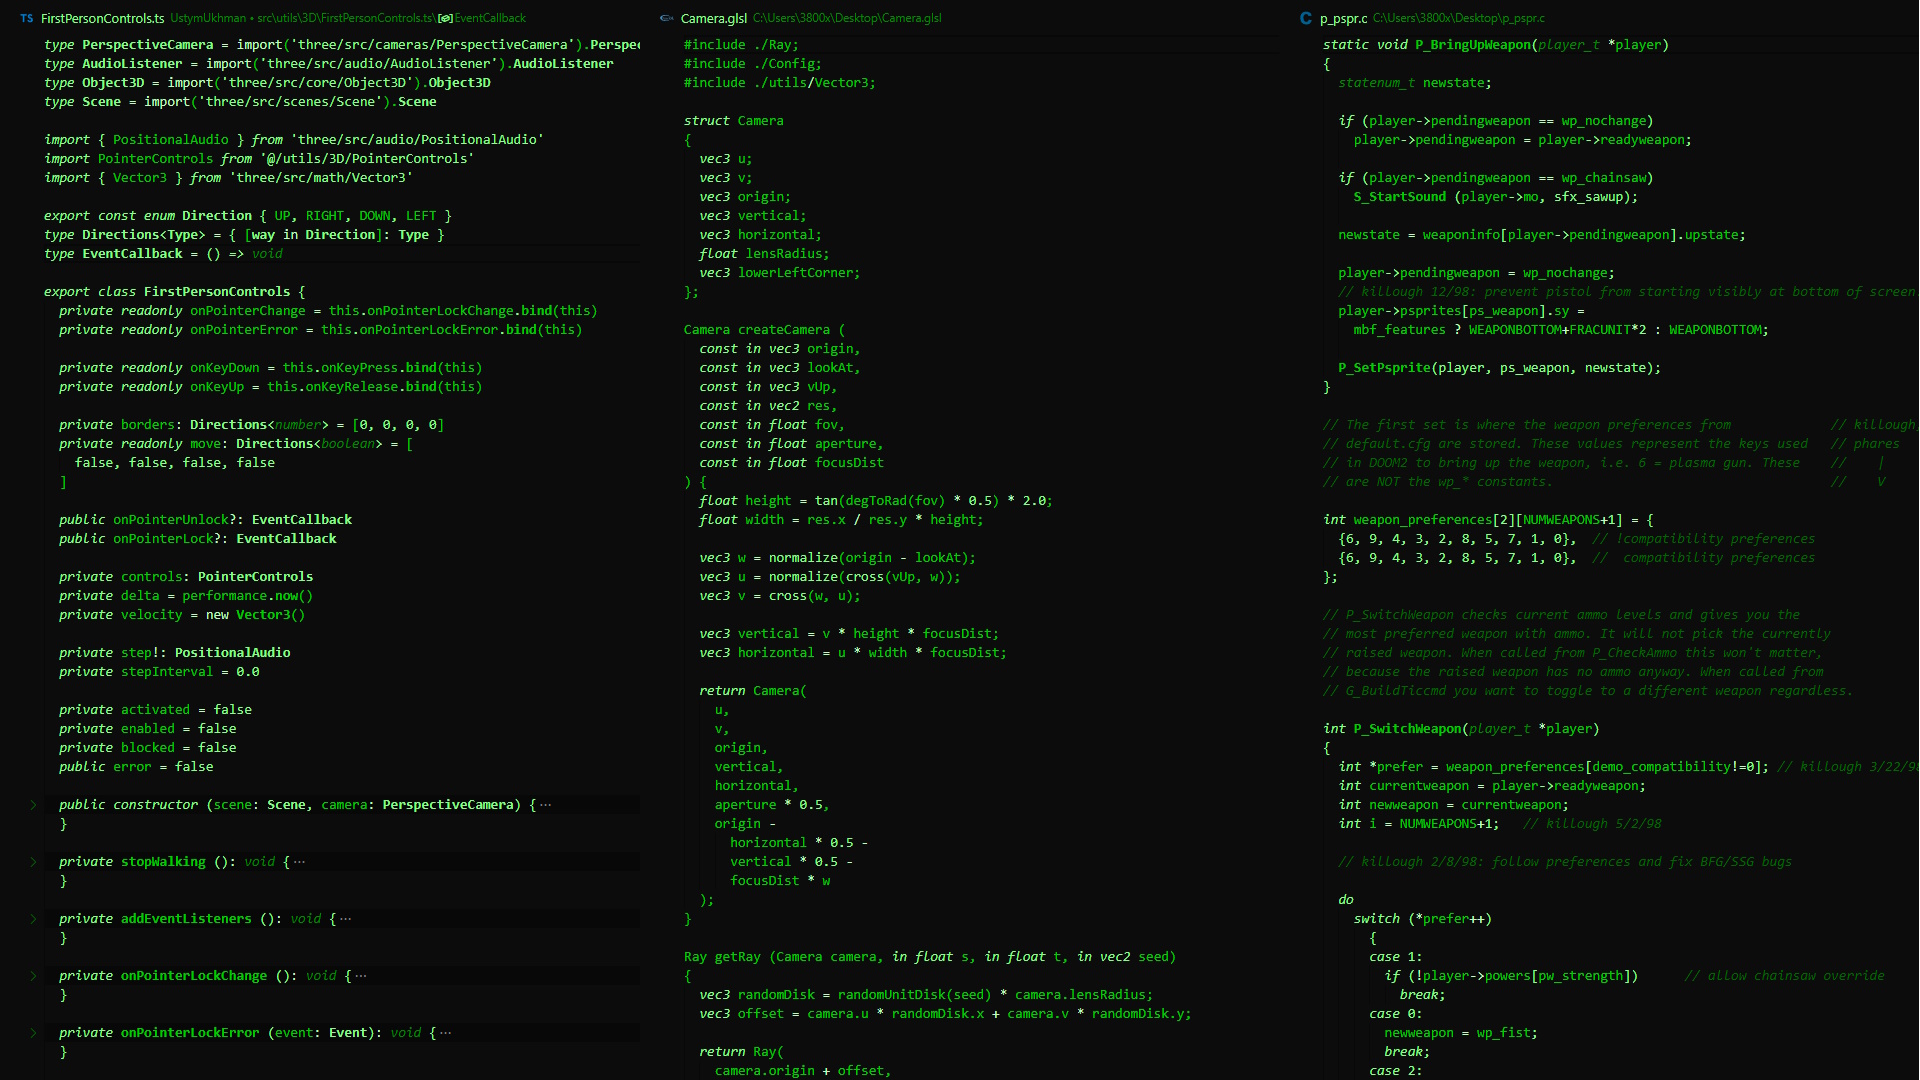Click the collapsed ellipsis after constructor signature

click(545, 805)
